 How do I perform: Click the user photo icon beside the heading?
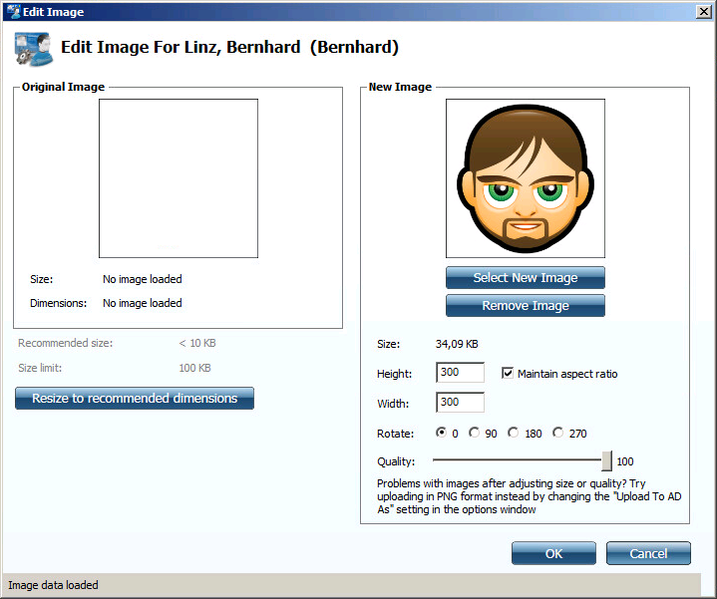click(33, 49)
